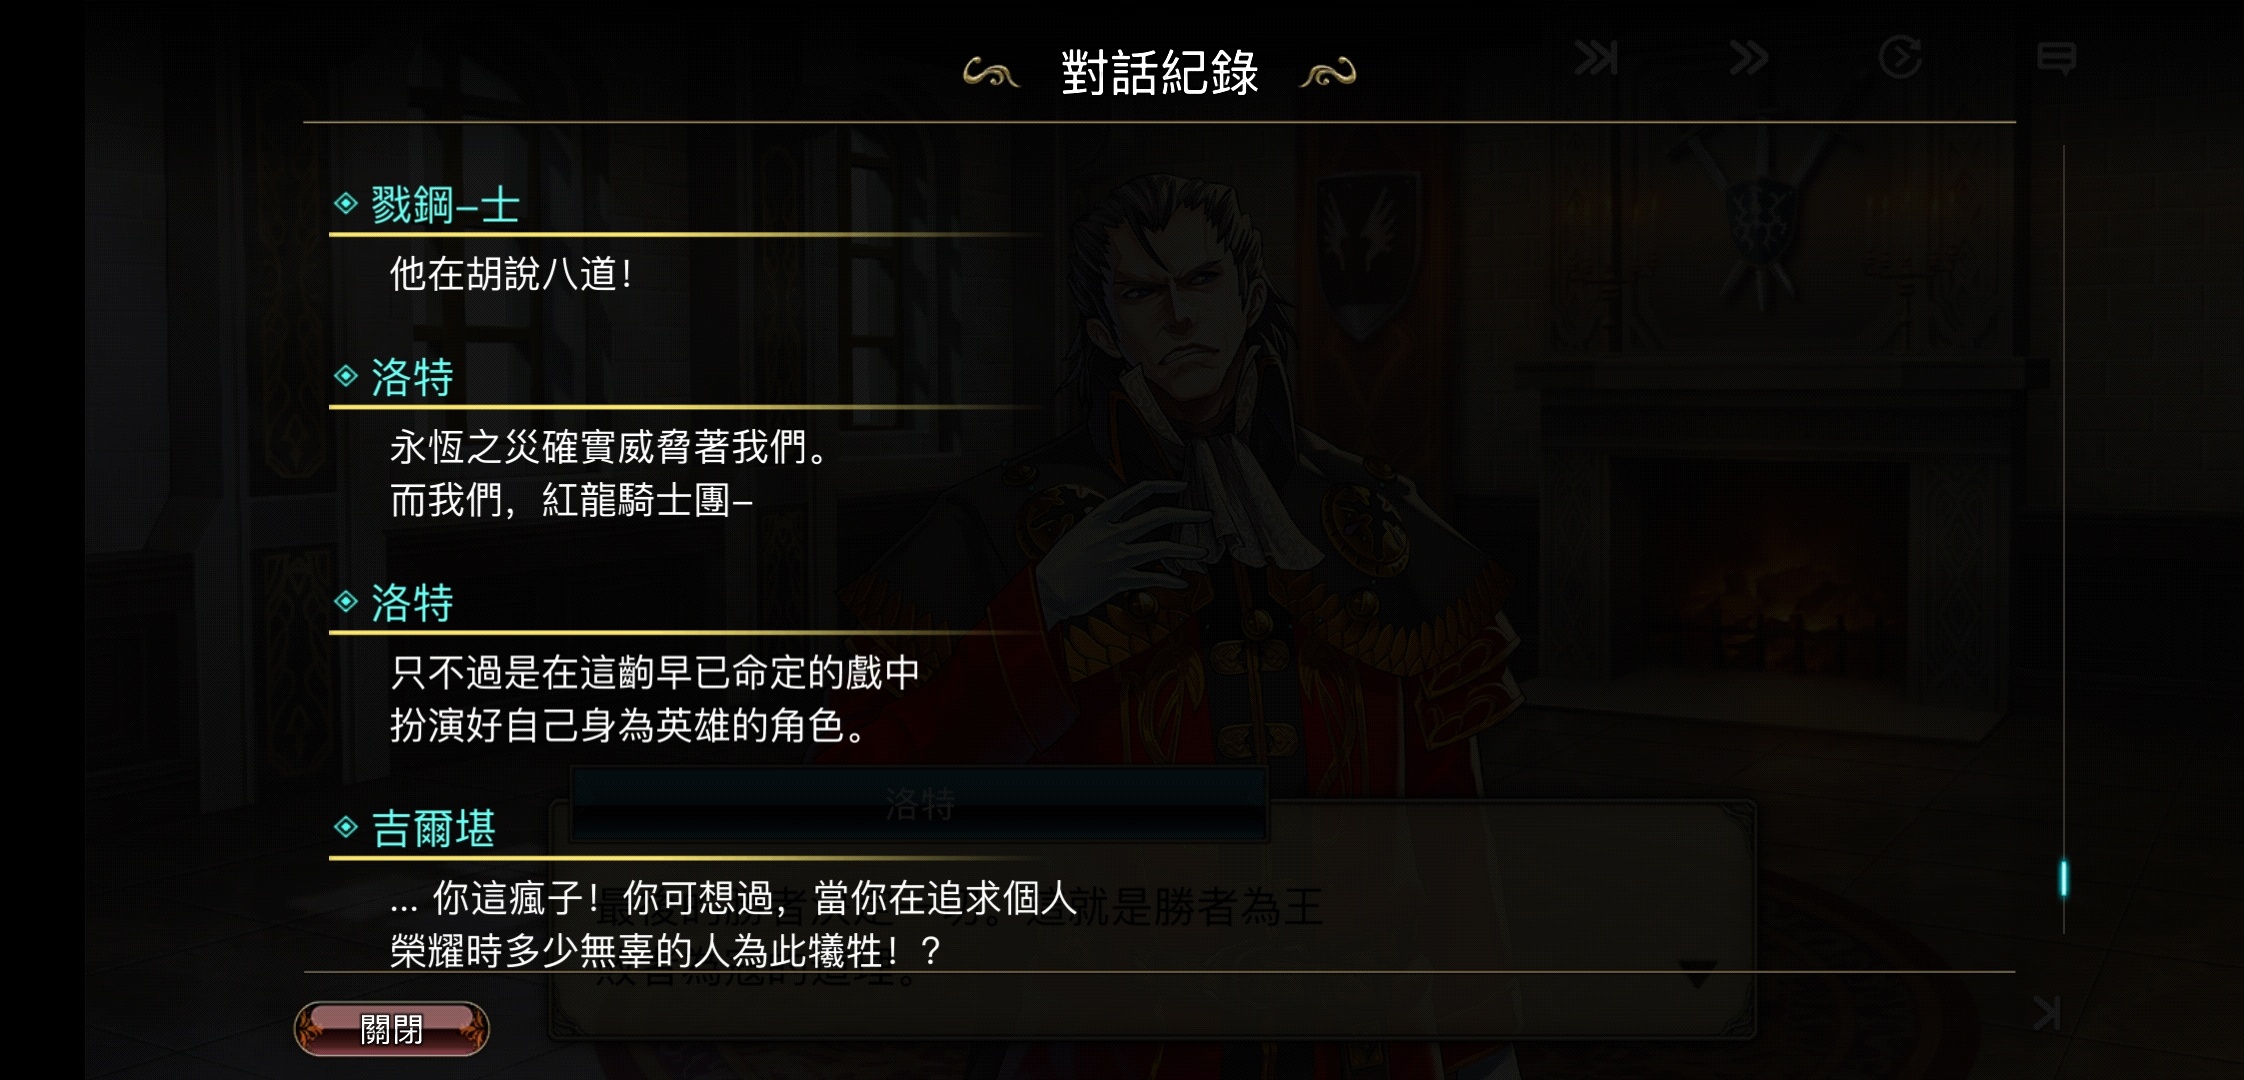The image size is (2244, 1080).
Task: Click the skip-to-end double arrow icon
Action: (x=1596, y=58)
